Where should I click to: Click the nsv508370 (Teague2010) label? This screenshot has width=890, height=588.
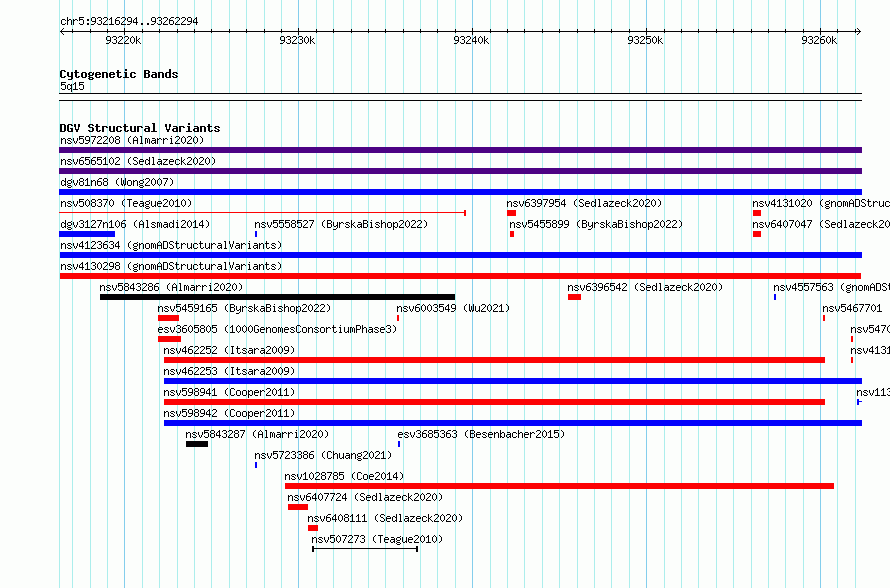(x=126, y=203)
